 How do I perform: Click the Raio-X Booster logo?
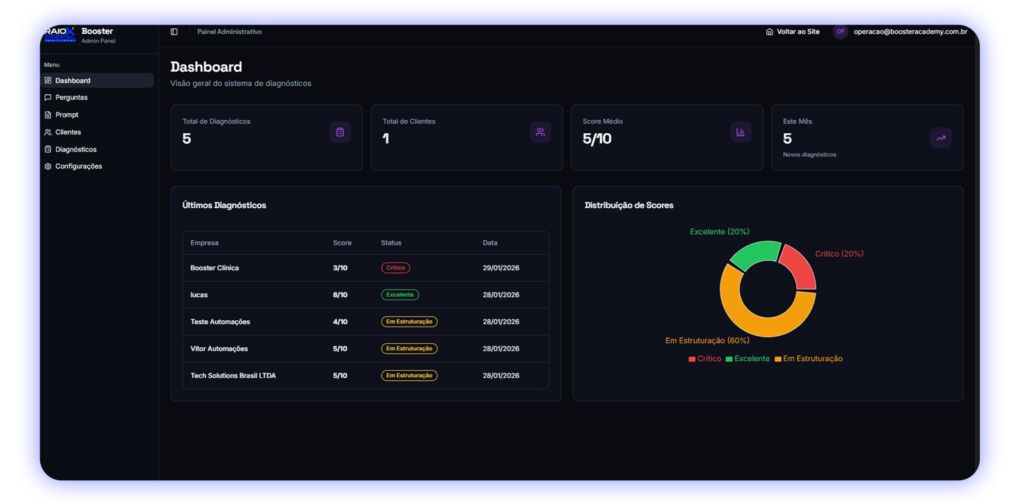pyautogui.click(x=60, y=33)
